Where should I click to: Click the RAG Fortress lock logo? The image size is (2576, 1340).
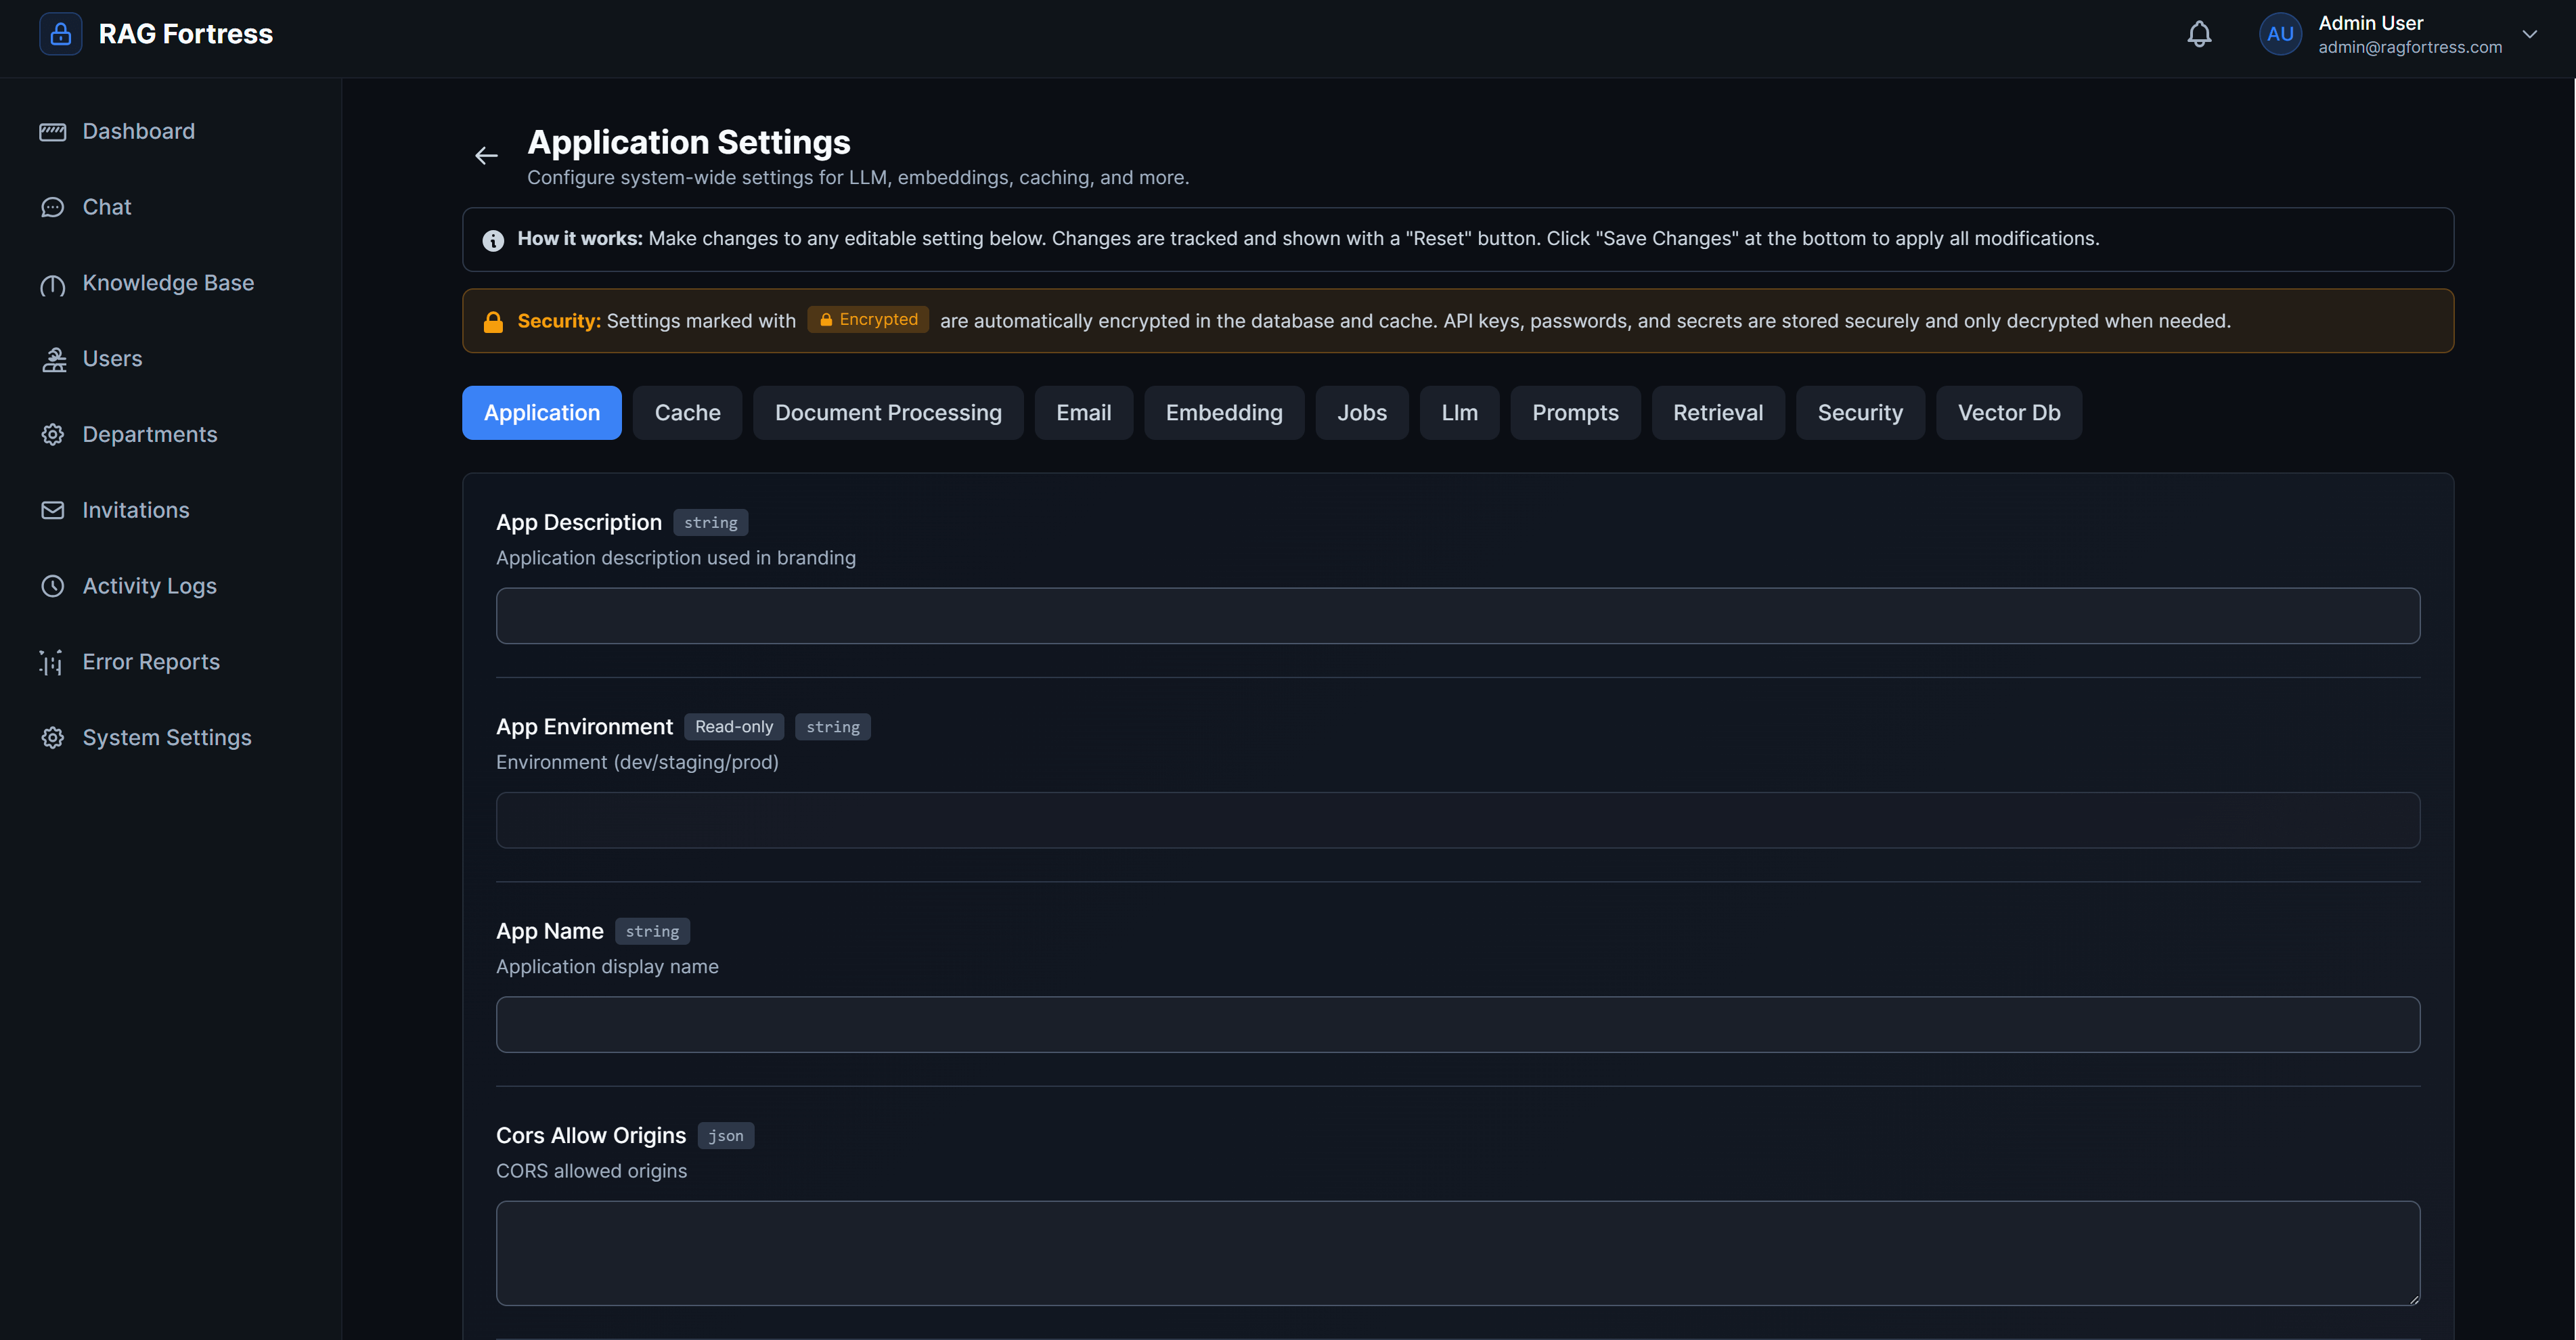tap(60, 33)
